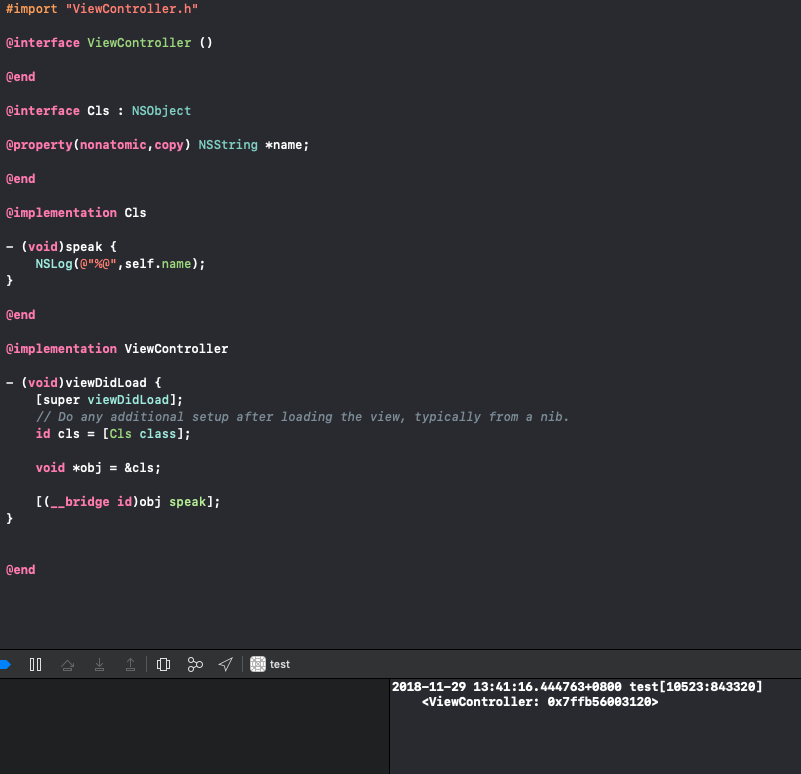Select the 'test' process label in debug bar

tap(279, 664)
